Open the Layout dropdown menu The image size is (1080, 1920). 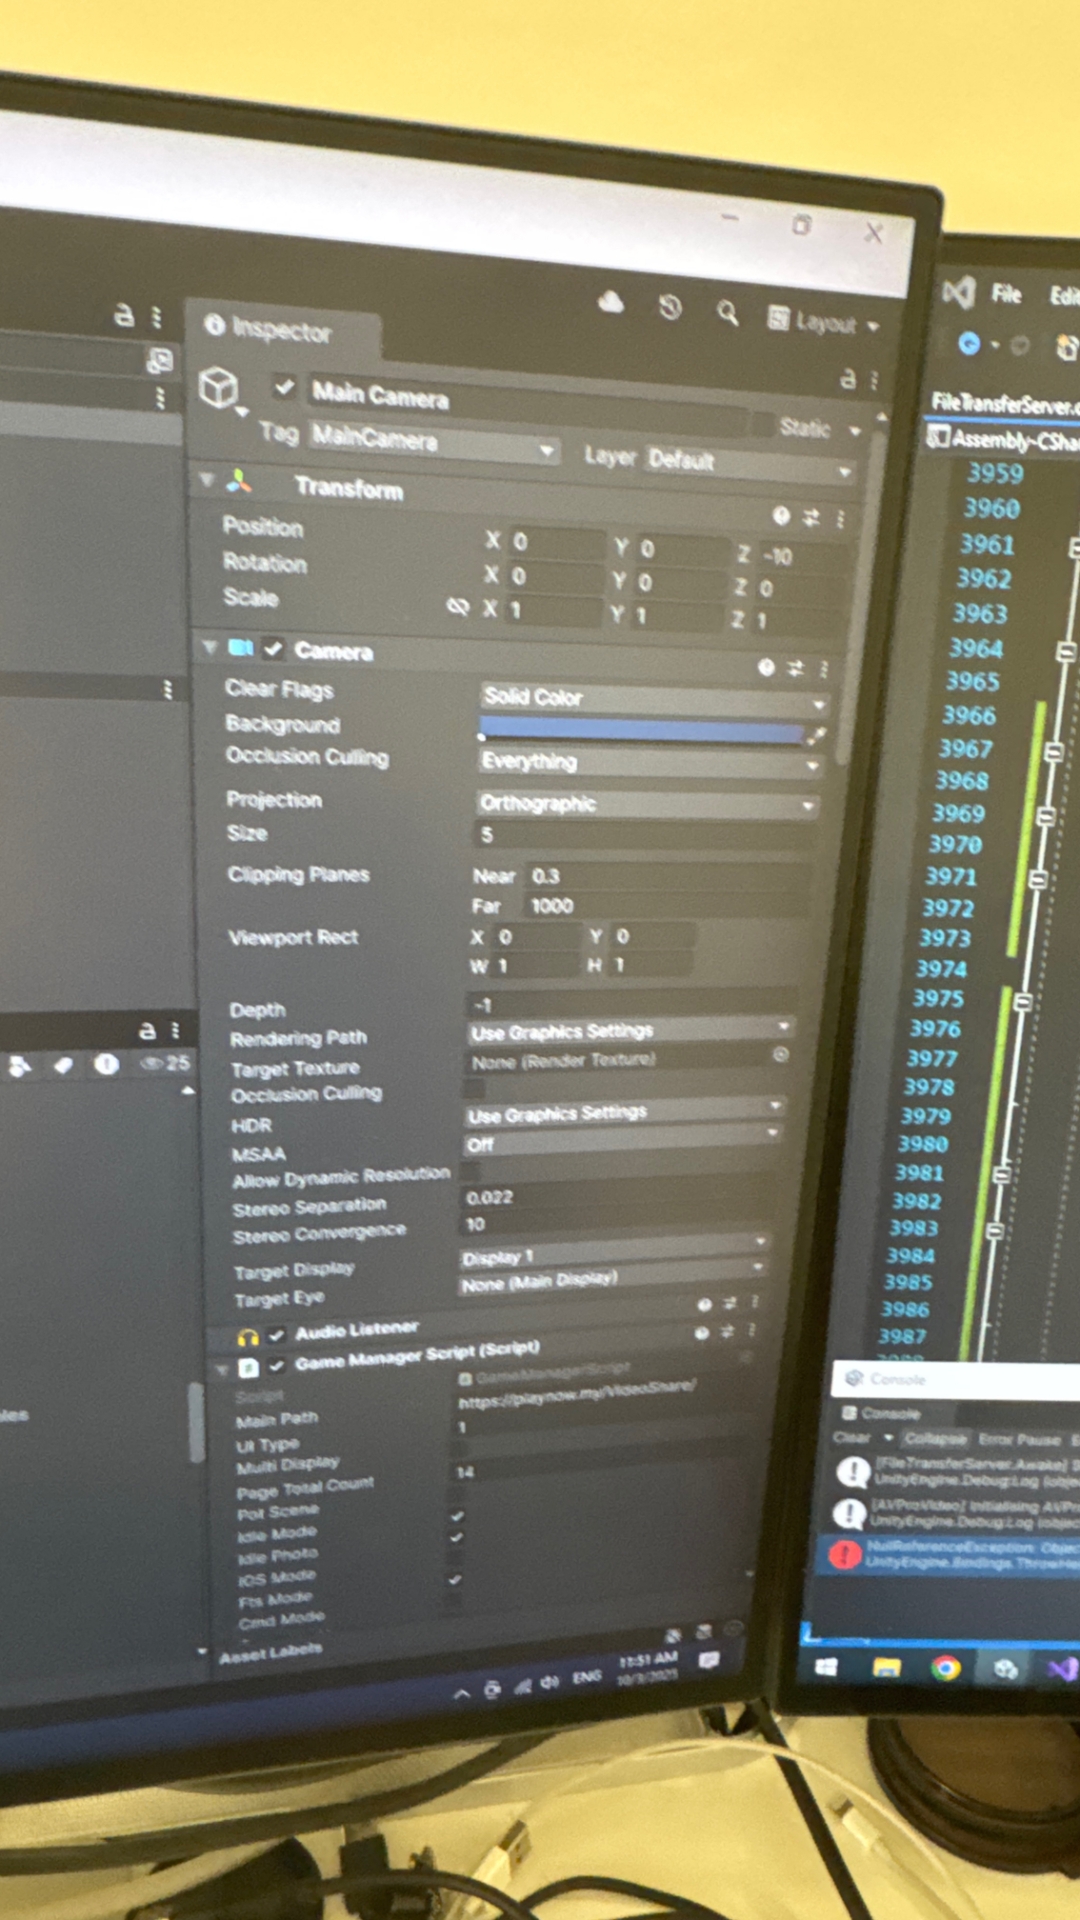[x=823, y=321]
